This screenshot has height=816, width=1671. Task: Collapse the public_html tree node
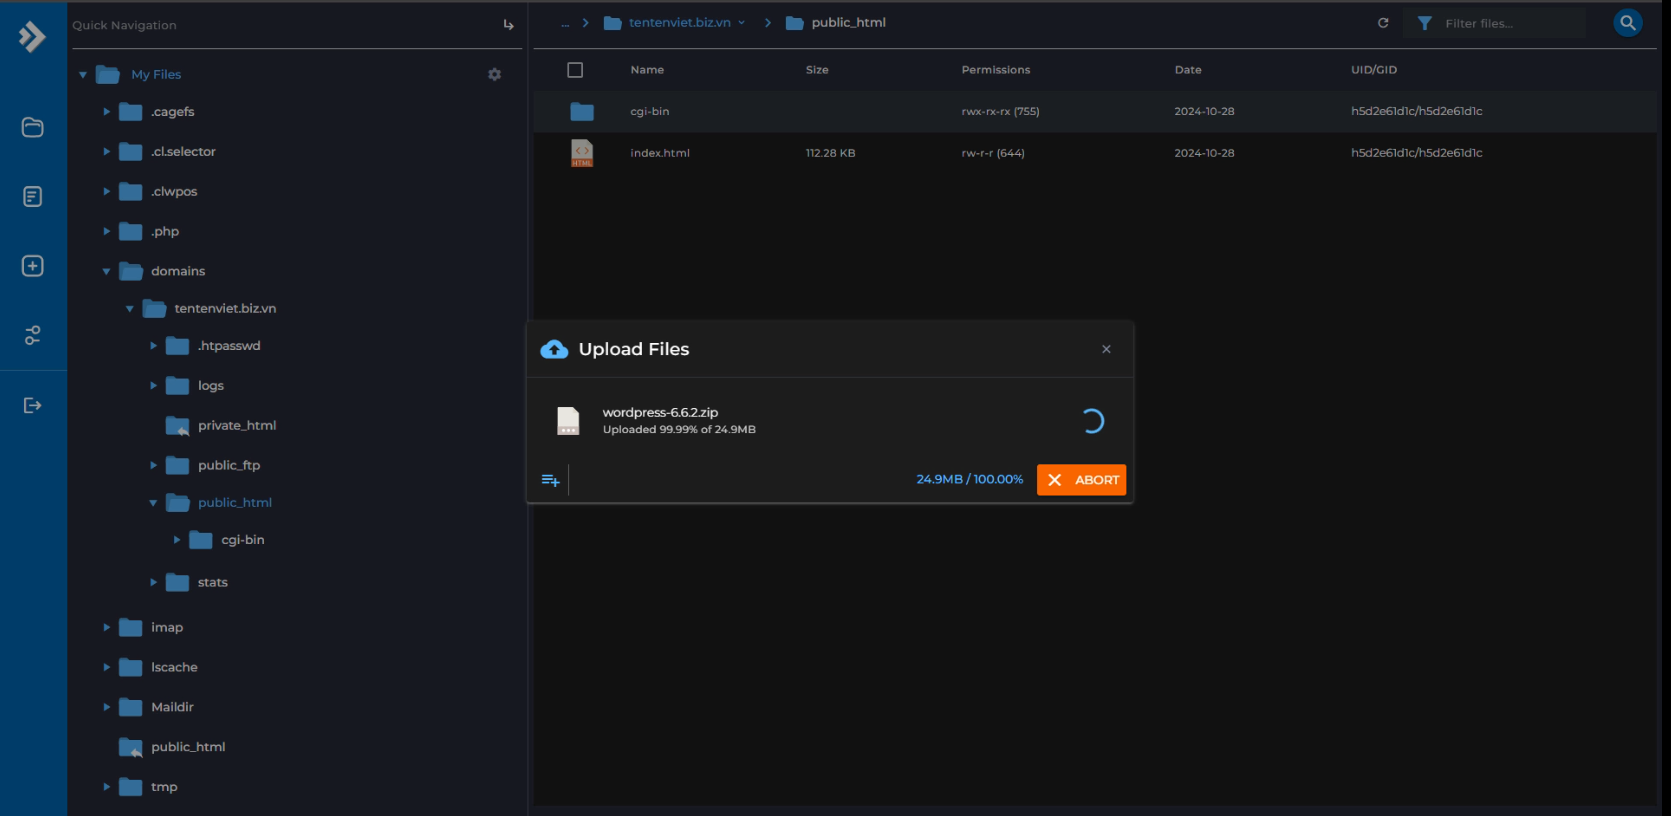click(x=153, y=503)
